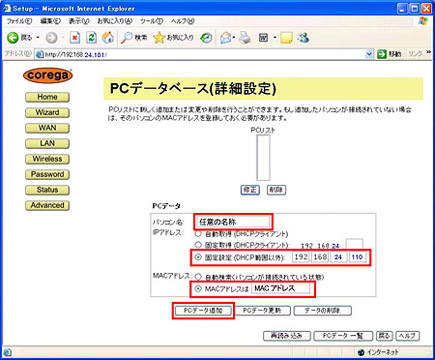
Task: Select the MAC address 自動検索 radio button
Action: (198, 277)
